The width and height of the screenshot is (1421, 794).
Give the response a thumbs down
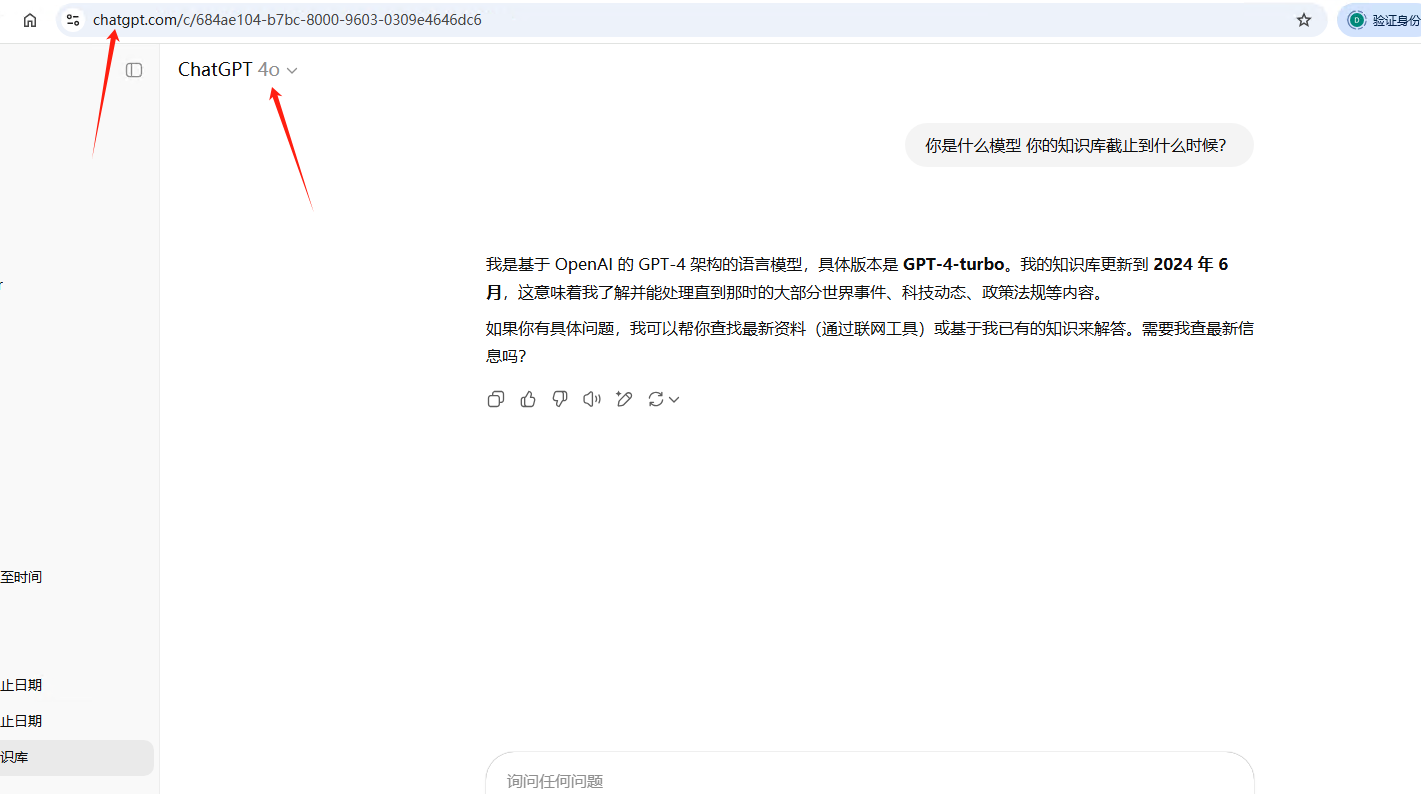tap(560, 399)
